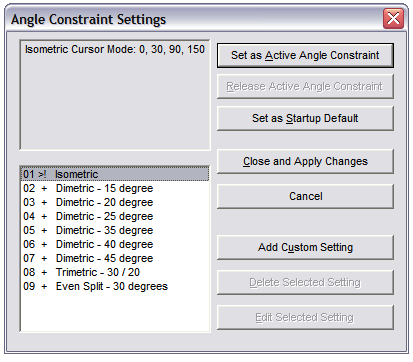Image resolution: width=413 pixels, height=362 pixels.
Task: Select Even Split - 30 degrees entry
Action: [115, 286]
